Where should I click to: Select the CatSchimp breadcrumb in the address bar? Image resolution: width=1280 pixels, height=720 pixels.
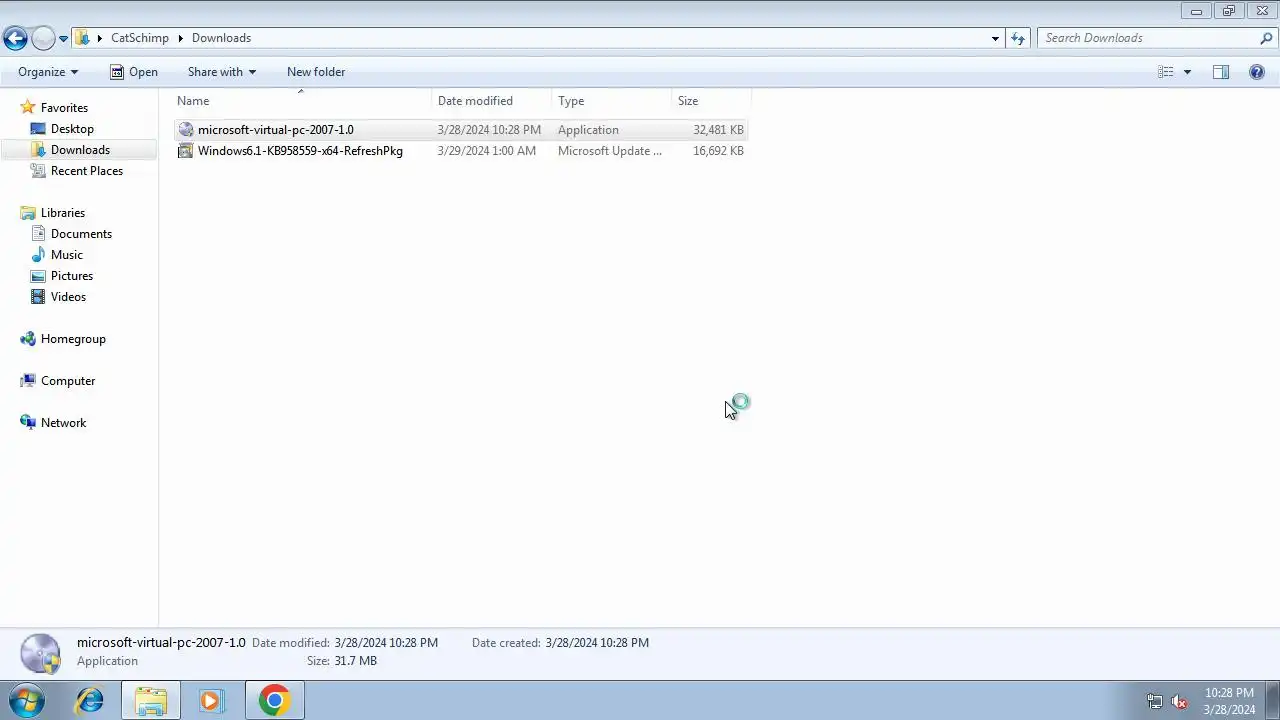pos(140,38)
